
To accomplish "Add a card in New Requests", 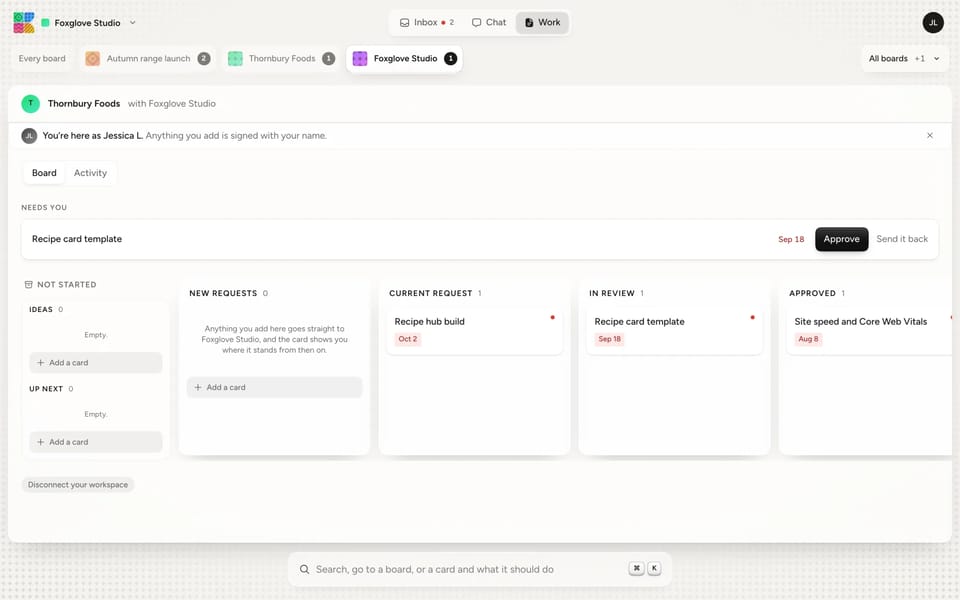I will 274,388.
